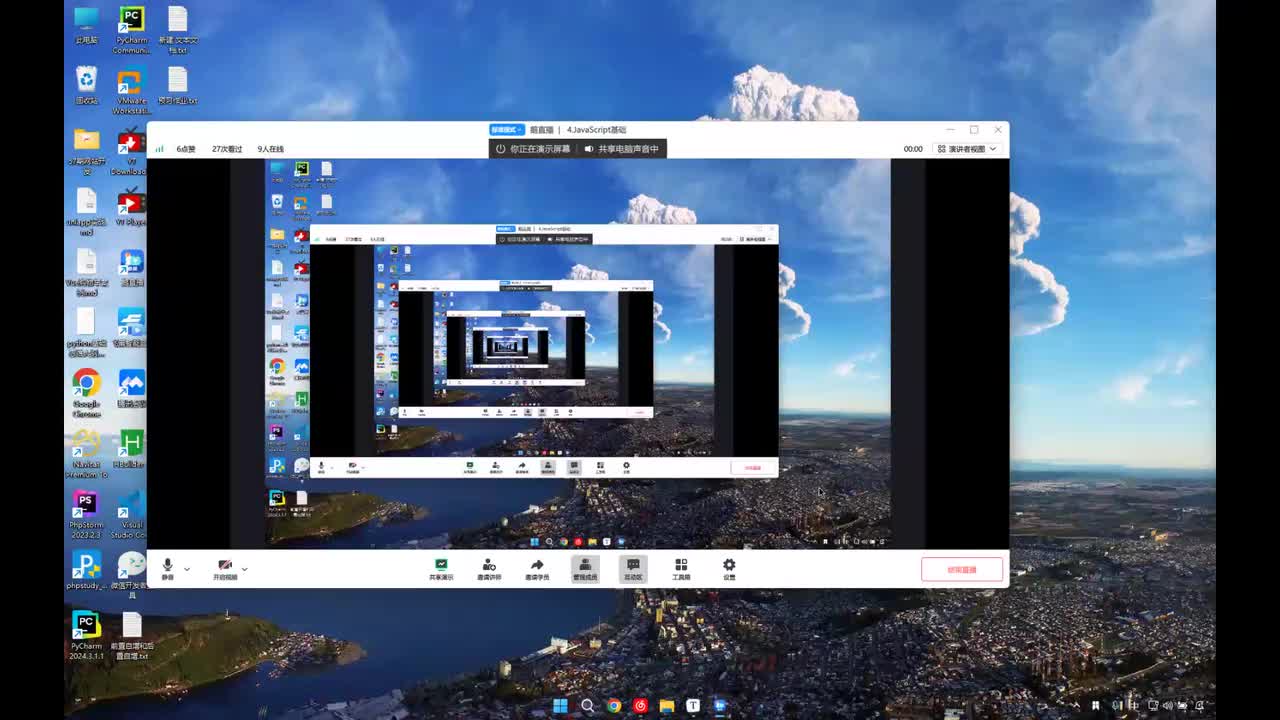Select the Google Chrome desktop icon
This screenshot has width=1280, height=720.
click(x=87, y=393)
